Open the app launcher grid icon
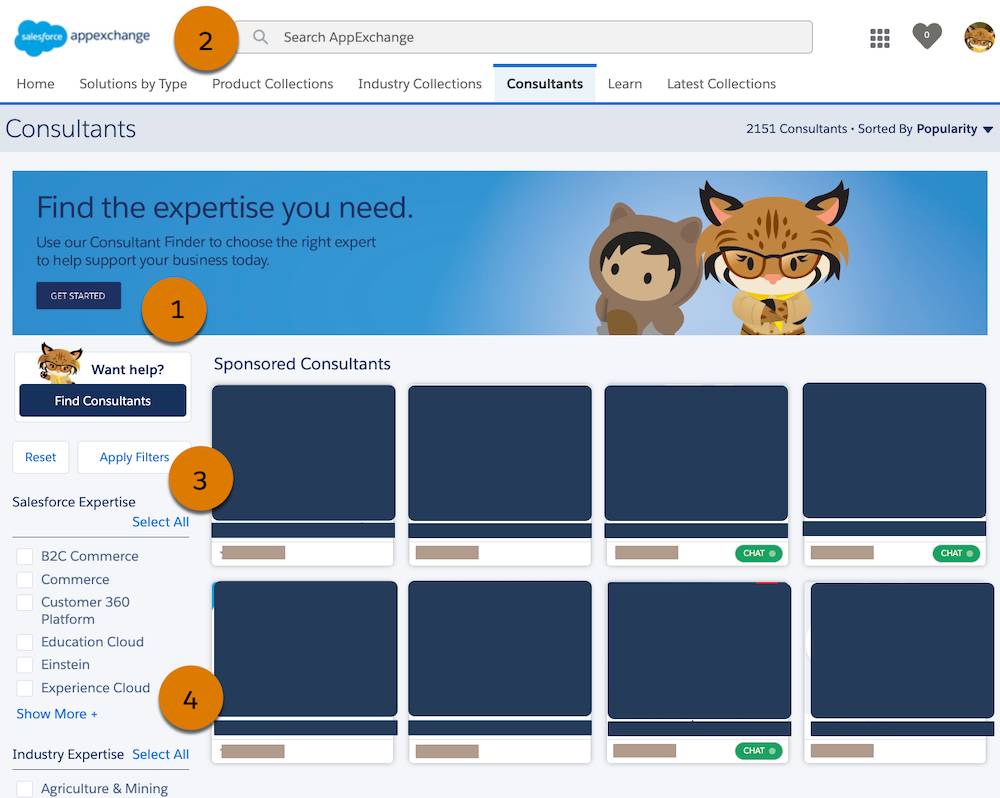Viewport: 1000px width, 798px height. pos(879,38)
